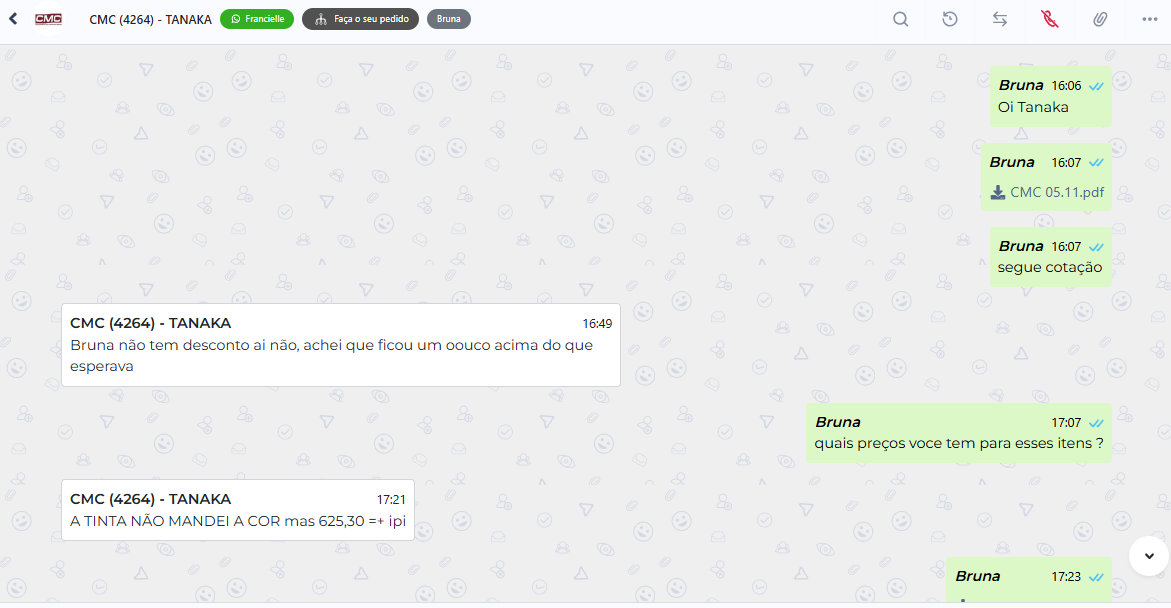Open the search magnifier icon
Screen dimensions: 1171x608
(x=901, y=19)
